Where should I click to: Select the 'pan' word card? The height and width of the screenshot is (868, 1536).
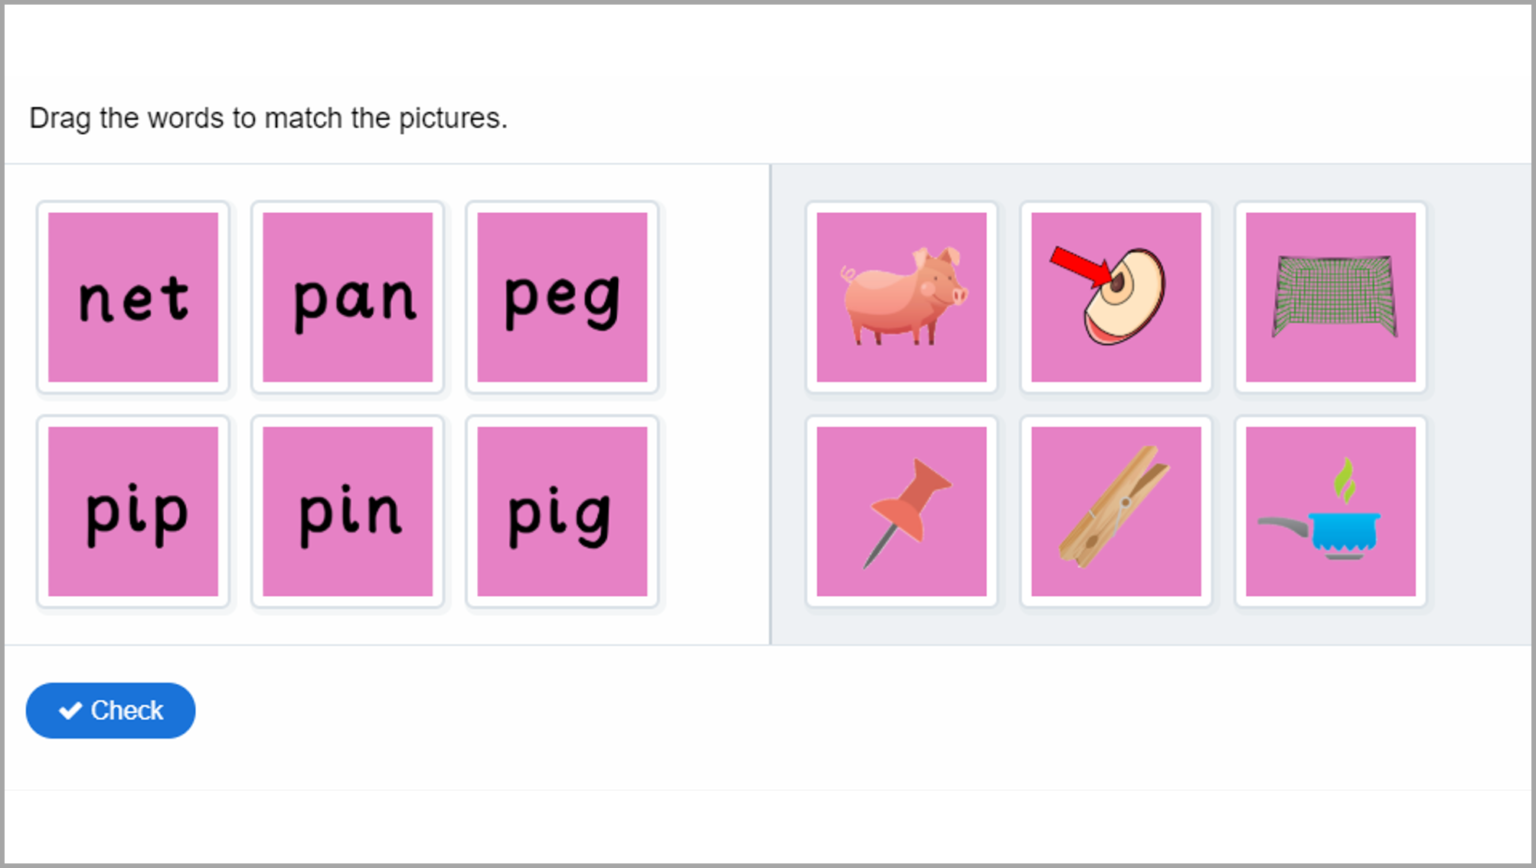pos(347,296)
